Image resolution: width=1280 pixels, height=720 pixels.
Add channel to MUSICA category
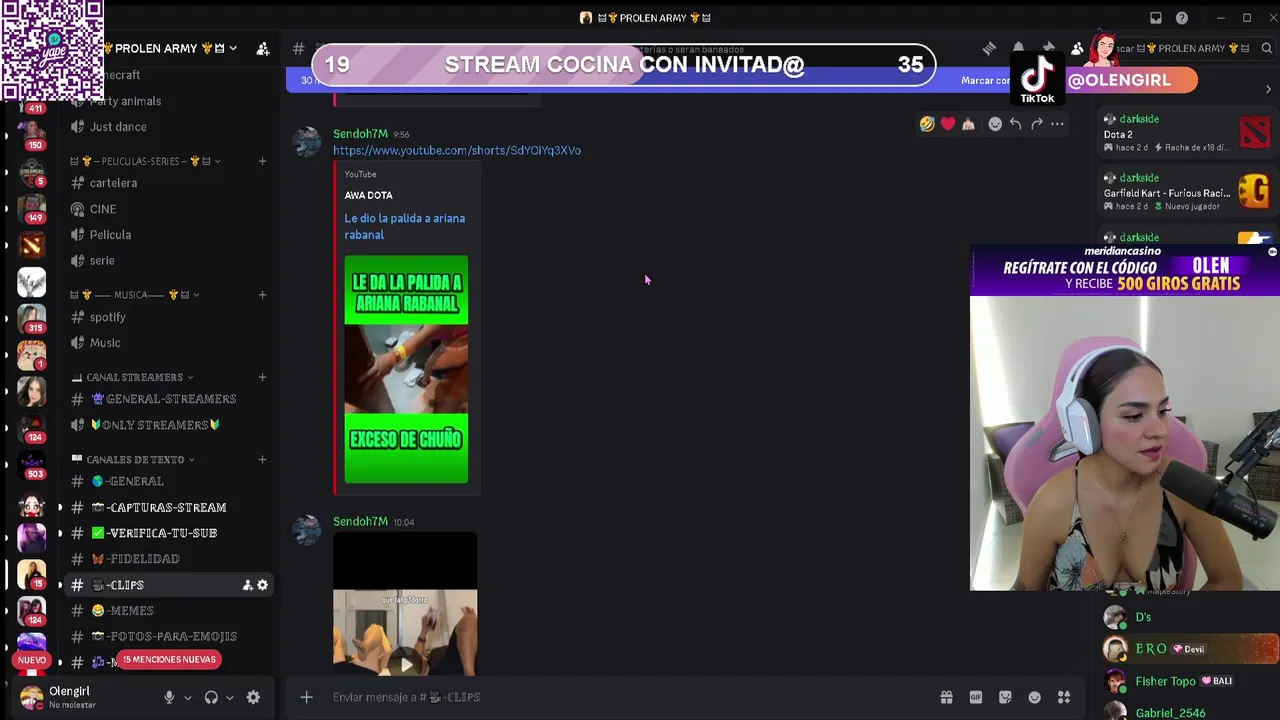click(262, 295)
